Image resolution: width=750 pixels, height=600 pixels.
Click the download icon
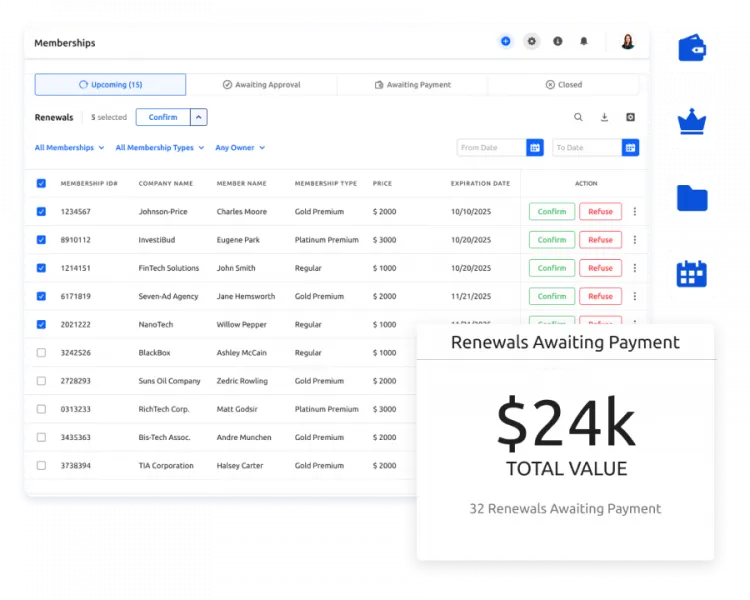tap(605, 117)
